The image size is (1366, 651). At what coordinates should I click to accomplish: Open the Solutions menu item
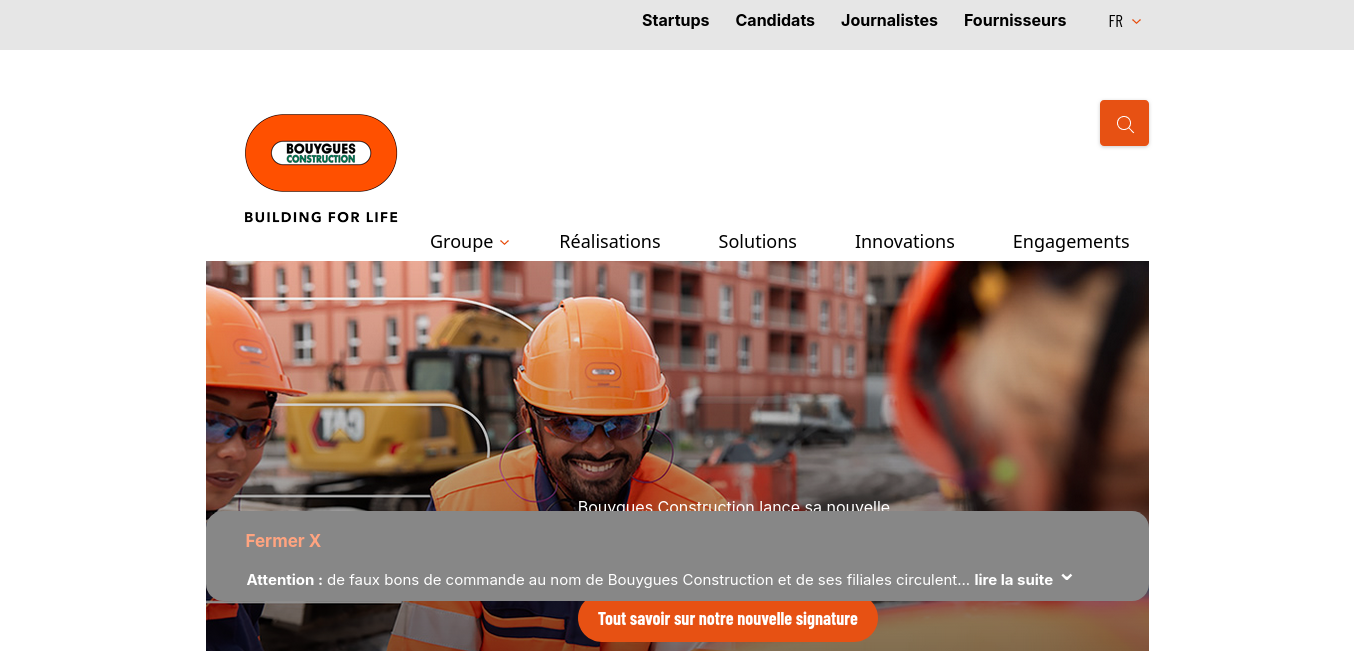(757, 241)
